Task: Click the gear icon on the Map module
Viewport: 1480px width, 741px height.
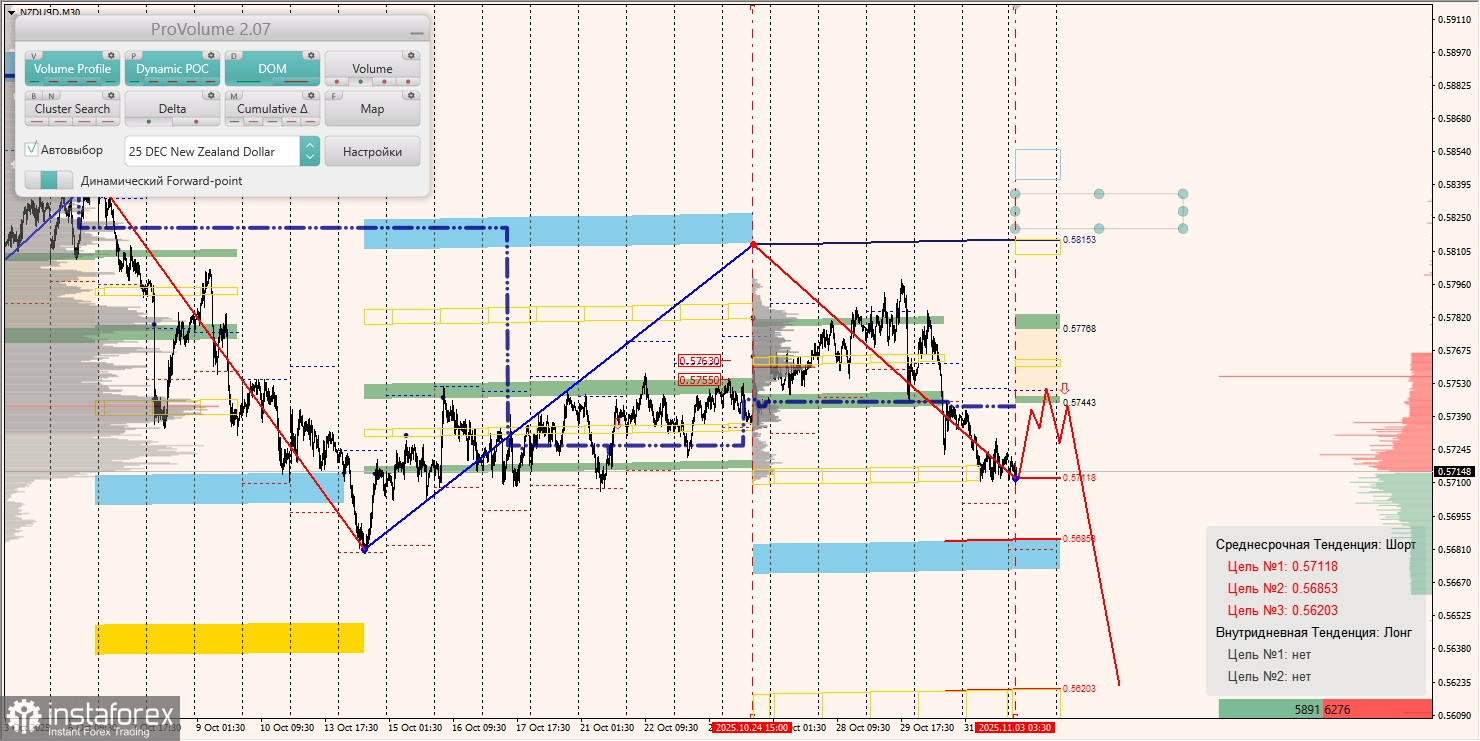Action: [411, 96]
